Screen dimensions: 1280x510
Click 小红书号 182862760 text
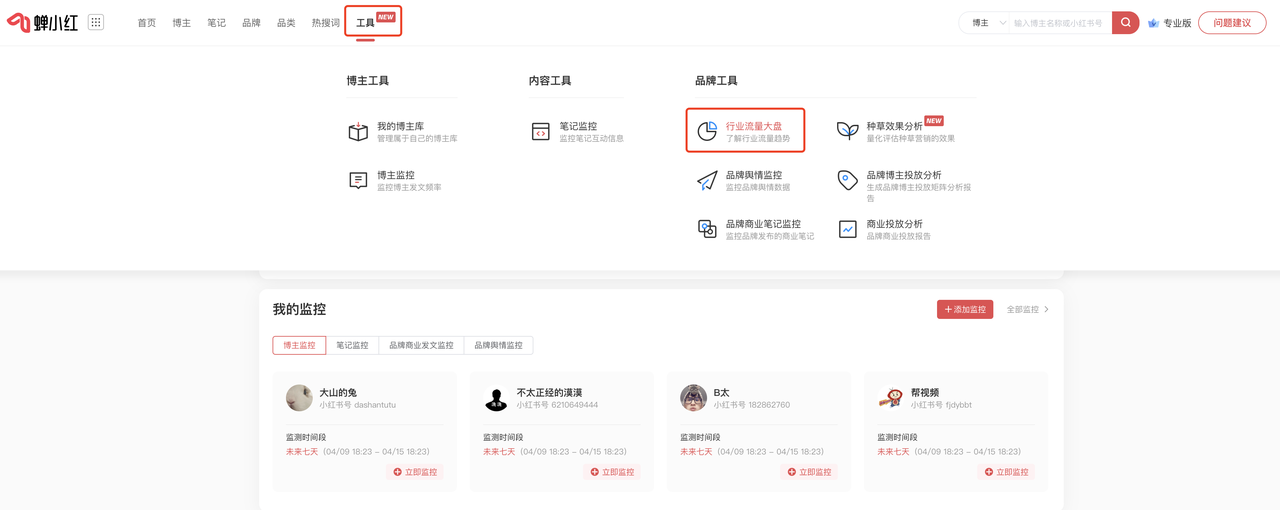[x=752, y=405]
